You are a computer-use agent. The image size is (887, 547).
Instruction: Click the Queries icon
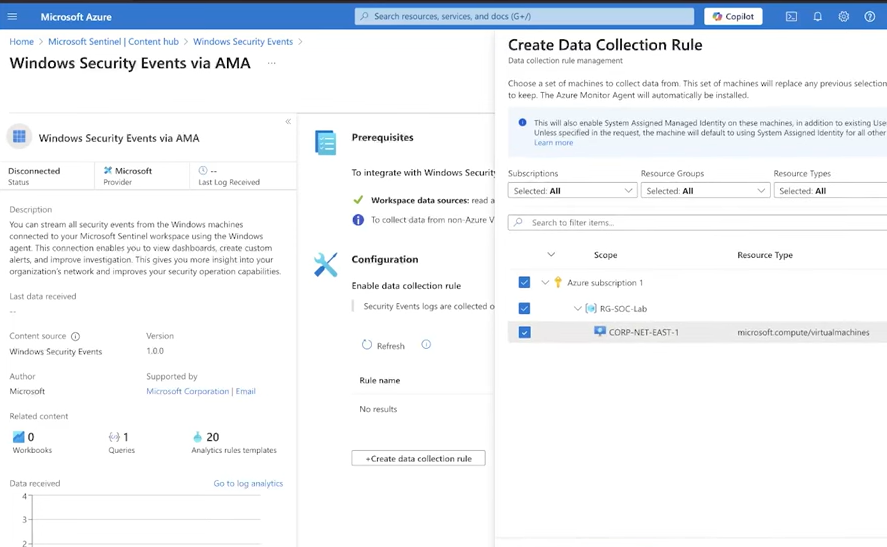point(114,437)
